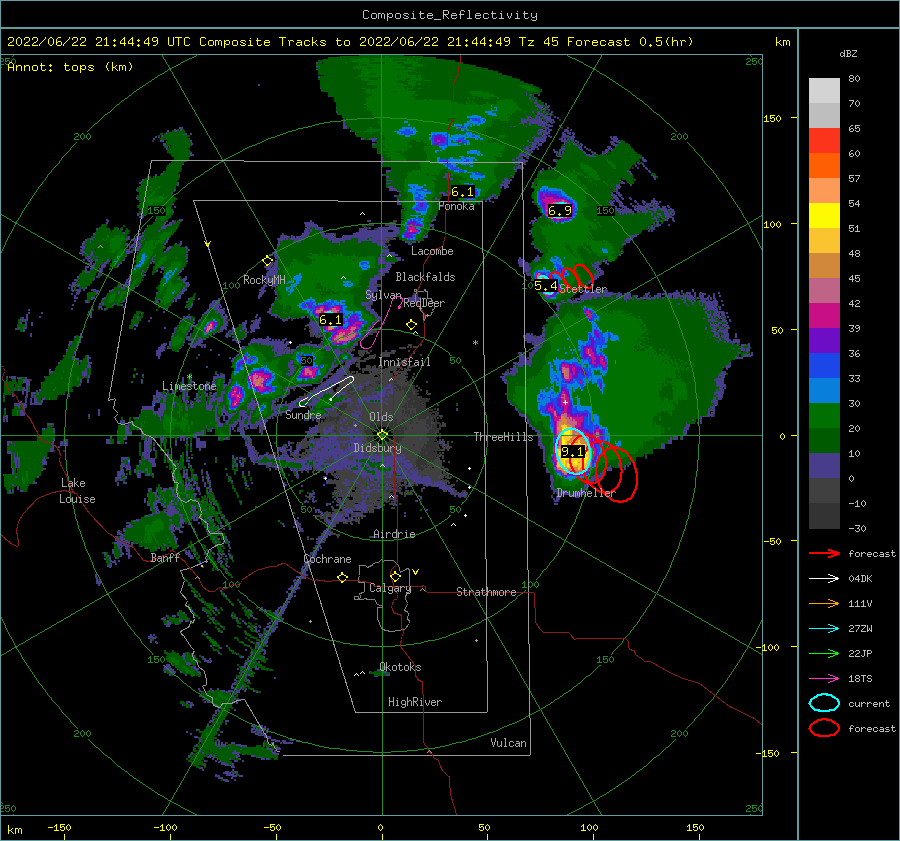This screenshot has width=900, height=841.
Task: Click the yellow diamond marker above Calgary
Action: pyautogui.click(x=395, y=576)
